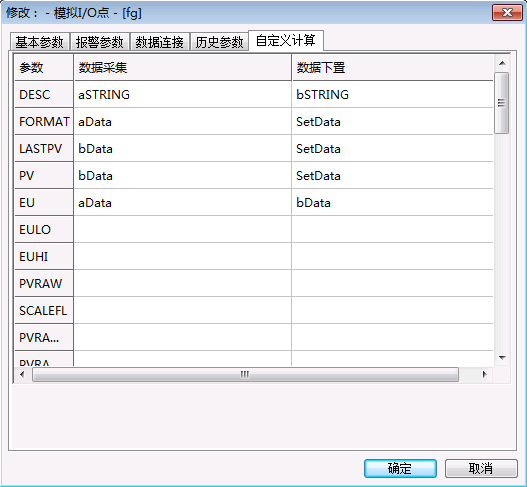Image resolution: width=527 pixels, height=487 pixels.
Task: Cancel with the 取消 button
Action: [x=481, y=468]
